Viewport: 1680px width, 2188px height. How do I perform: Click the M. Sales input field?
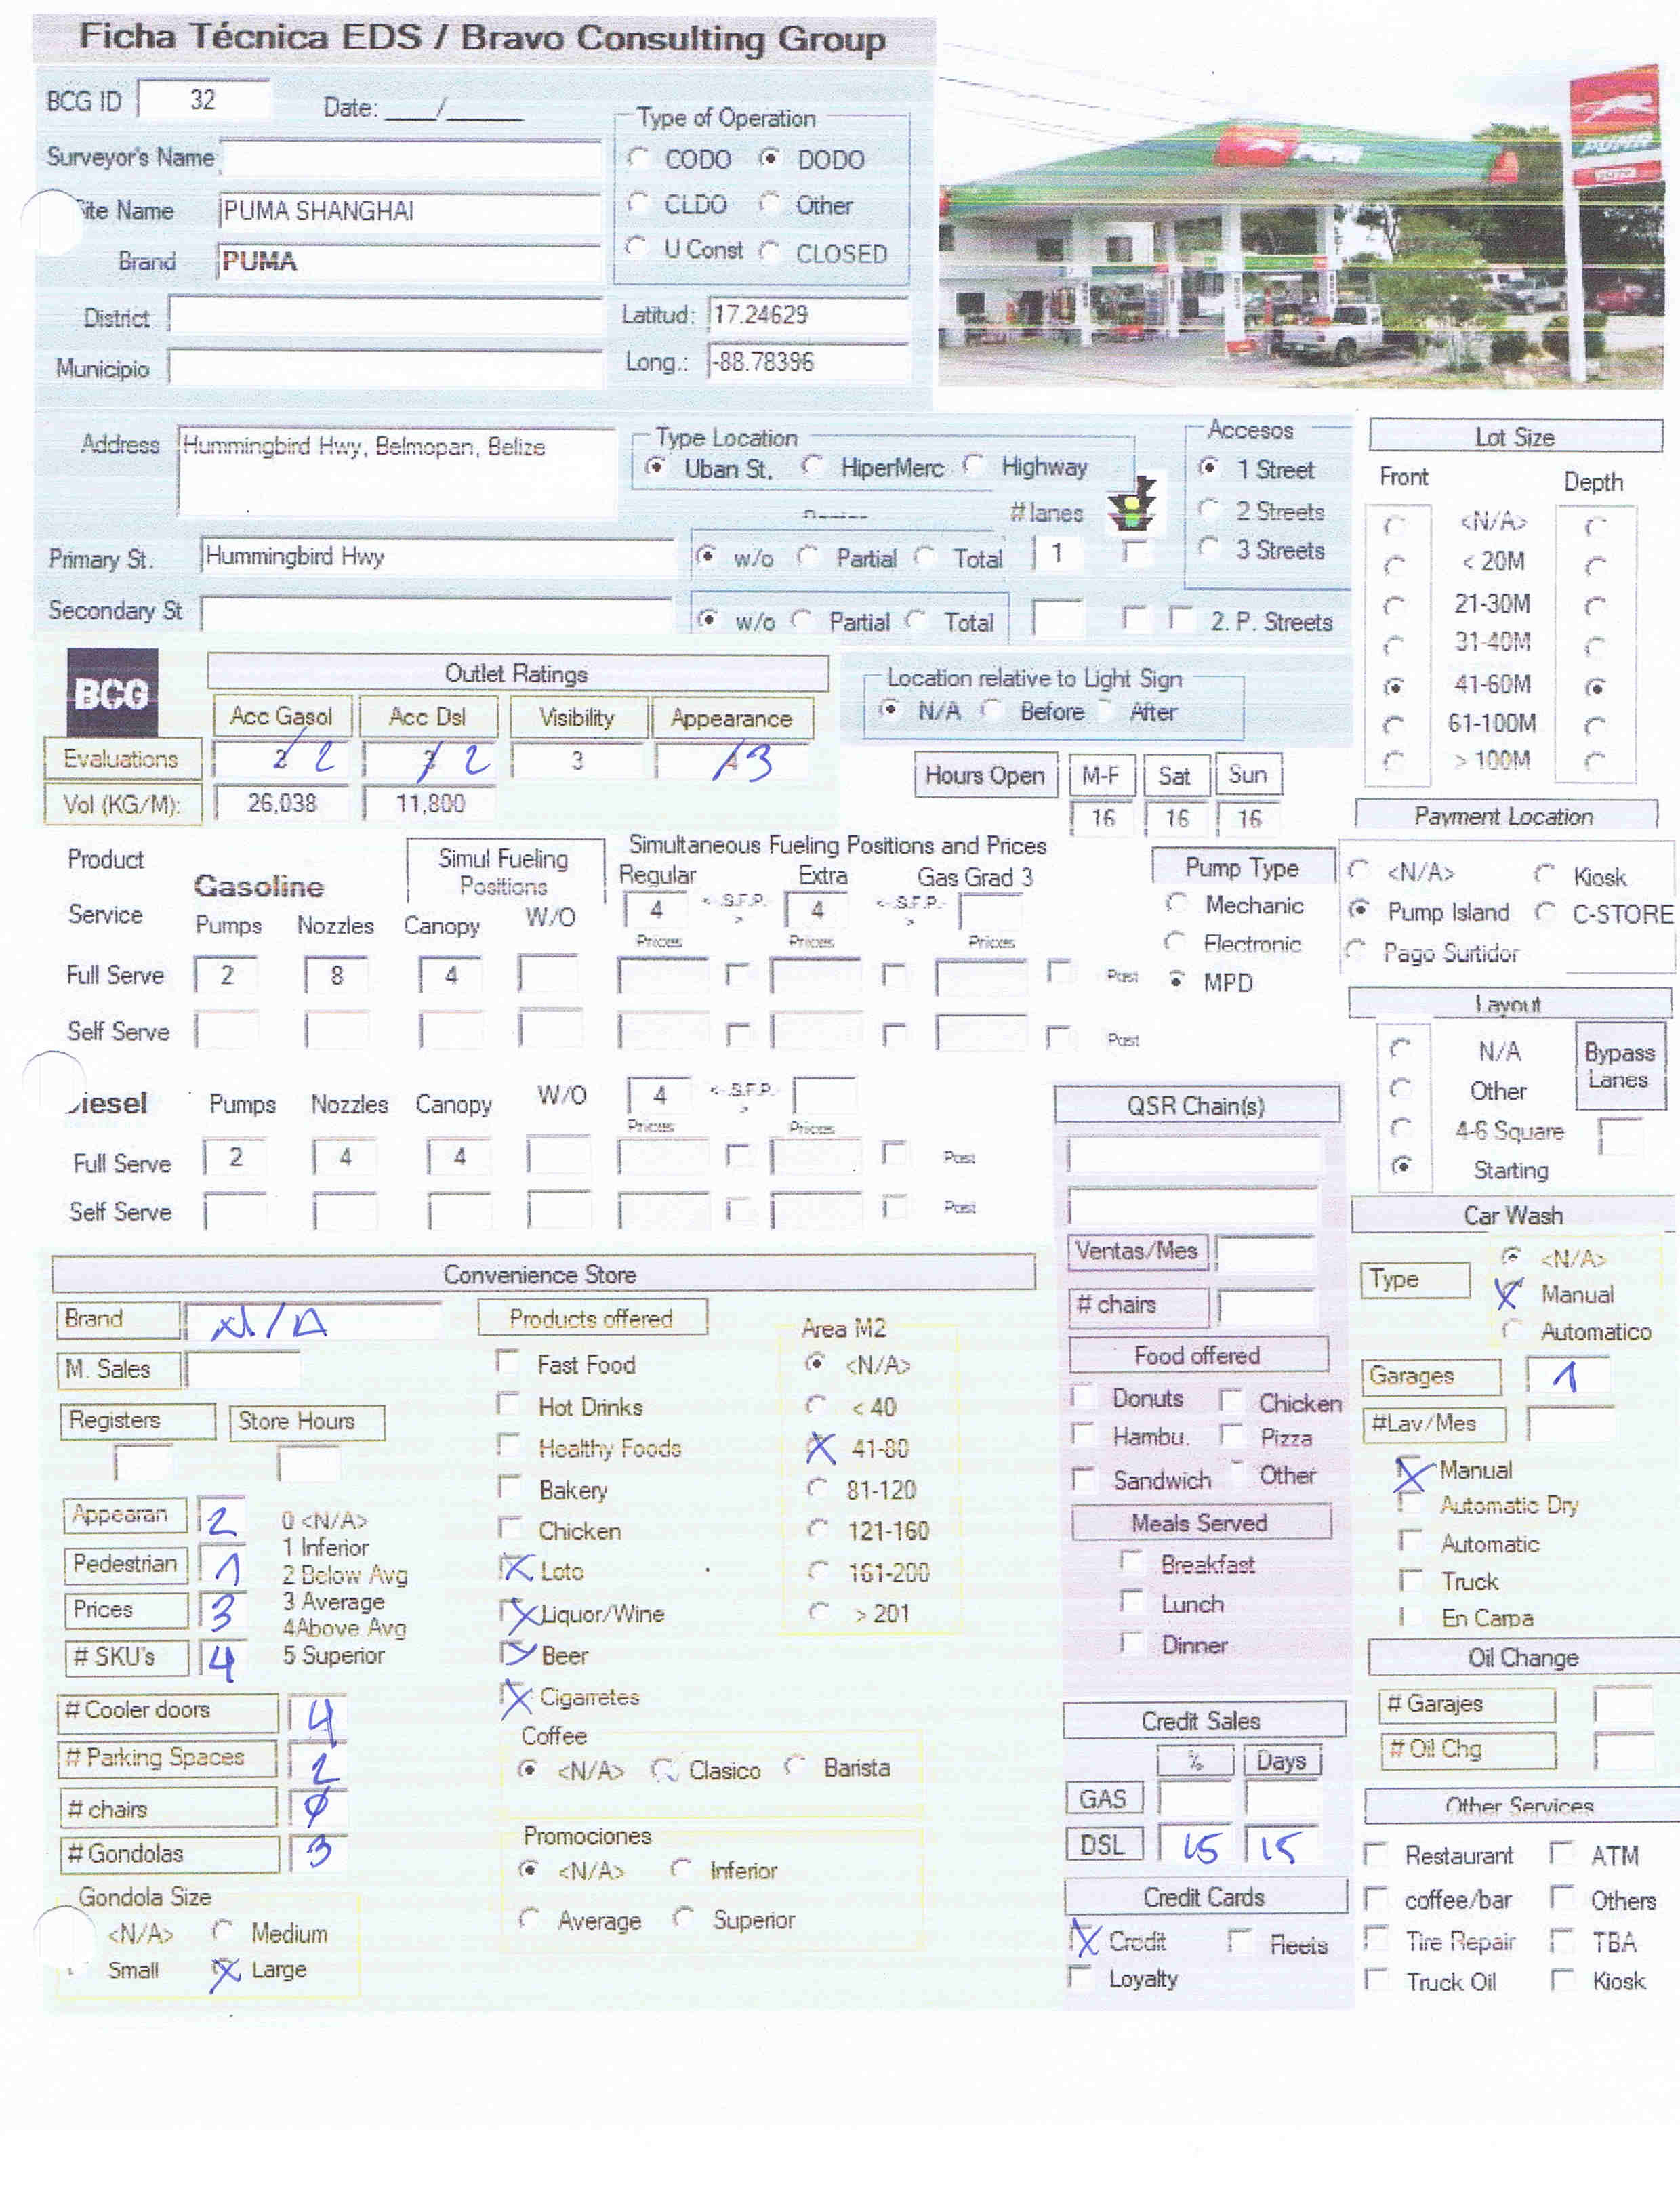point(243,1369)
